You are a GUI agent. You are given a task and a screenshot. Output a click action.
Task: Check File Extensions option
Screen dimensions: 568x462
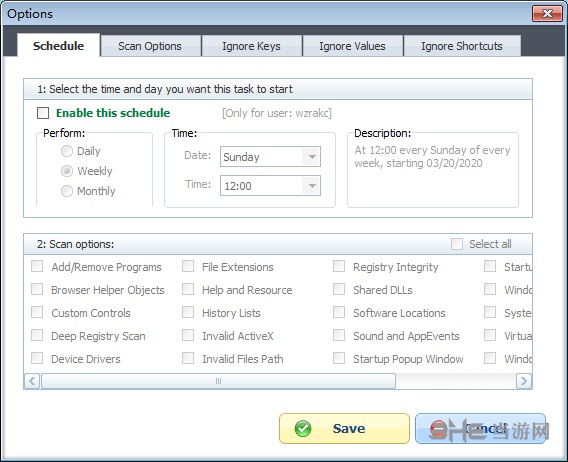pyautogui.click(x=188, y=266)
